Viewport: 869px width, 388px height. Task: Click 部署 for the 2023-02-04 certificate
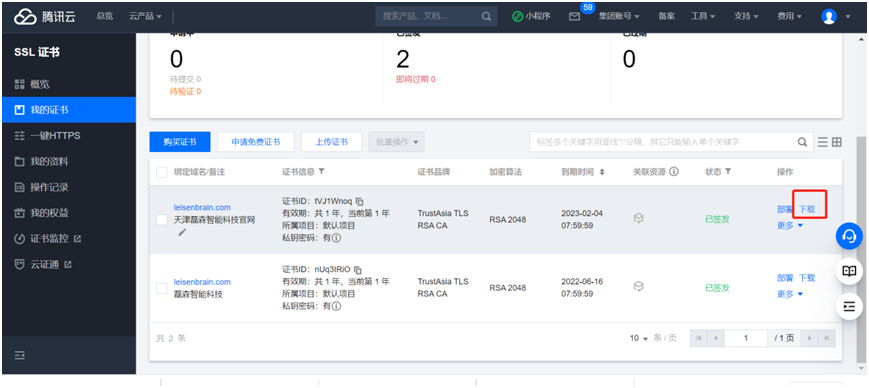pos(785,210)
